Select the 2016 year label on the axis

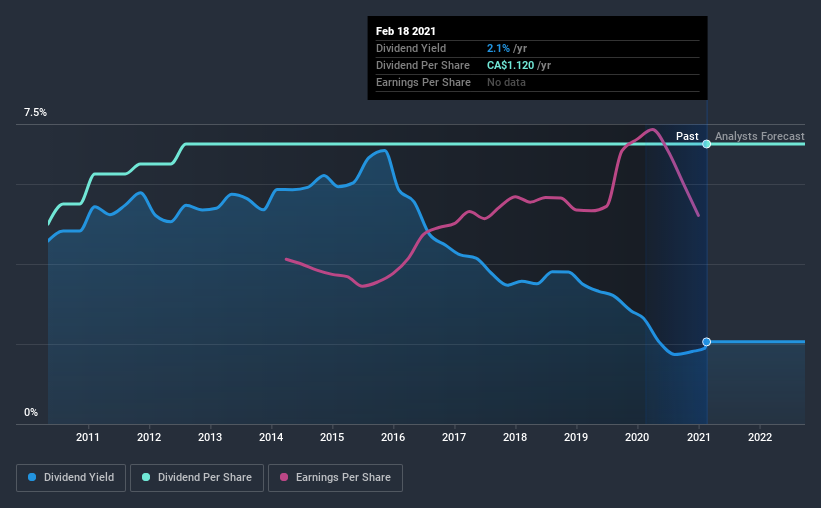(x=393, y=437)
